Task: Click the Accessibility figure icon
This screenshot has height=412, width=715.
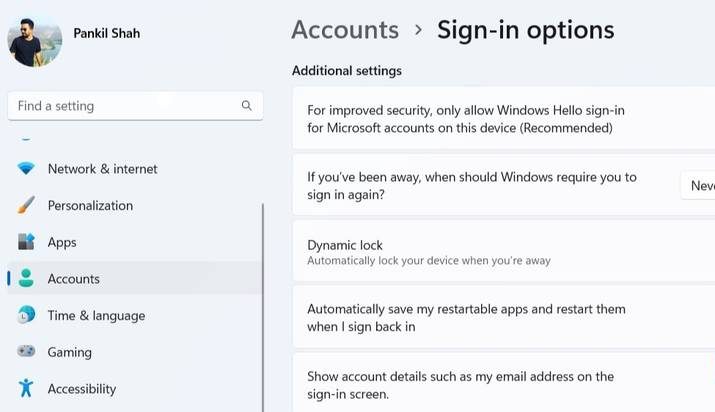Action: pos(26,388)
